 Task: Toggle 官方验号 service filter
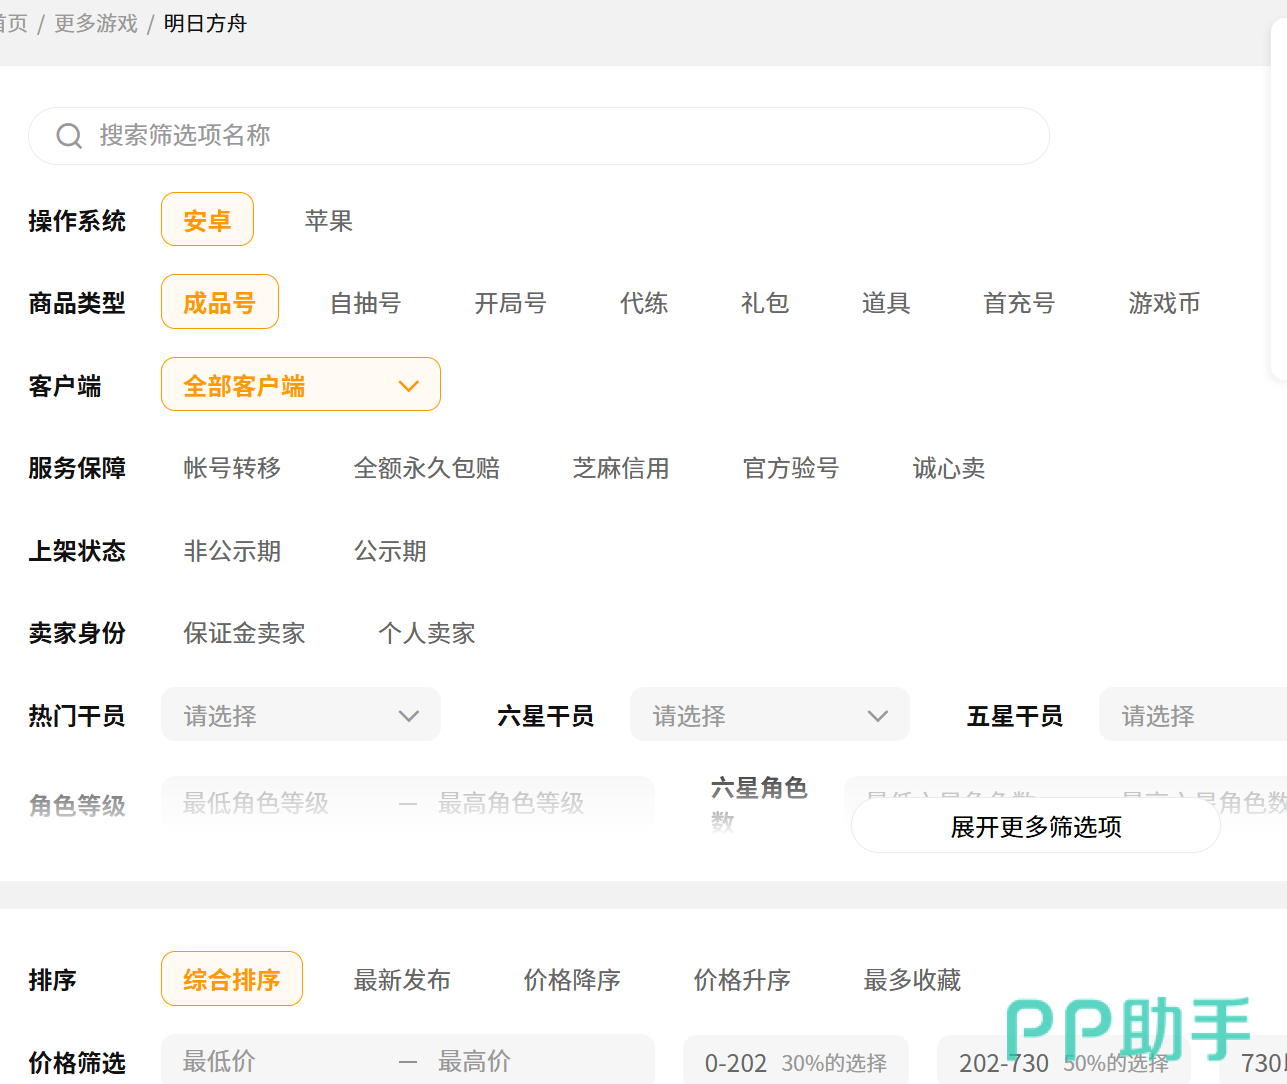click(x=790, y=468)
